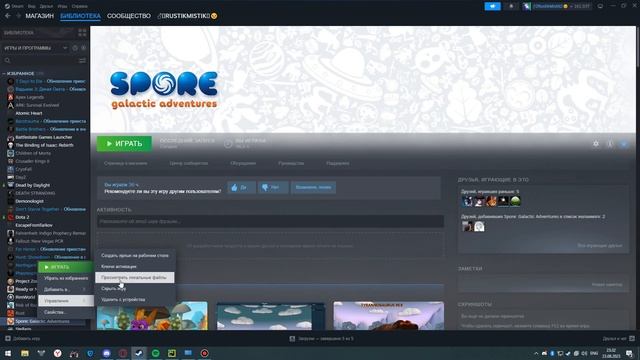The image size is (640, 360).
Task: Select Battlestate Games Launcher entry
Action: 43,137
